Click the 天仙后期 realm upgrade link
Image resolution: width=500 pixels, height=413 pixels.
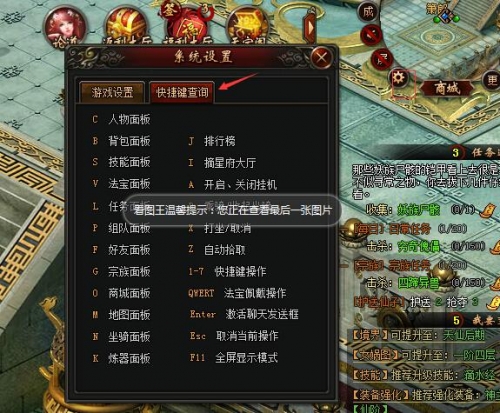coord(464,335)
